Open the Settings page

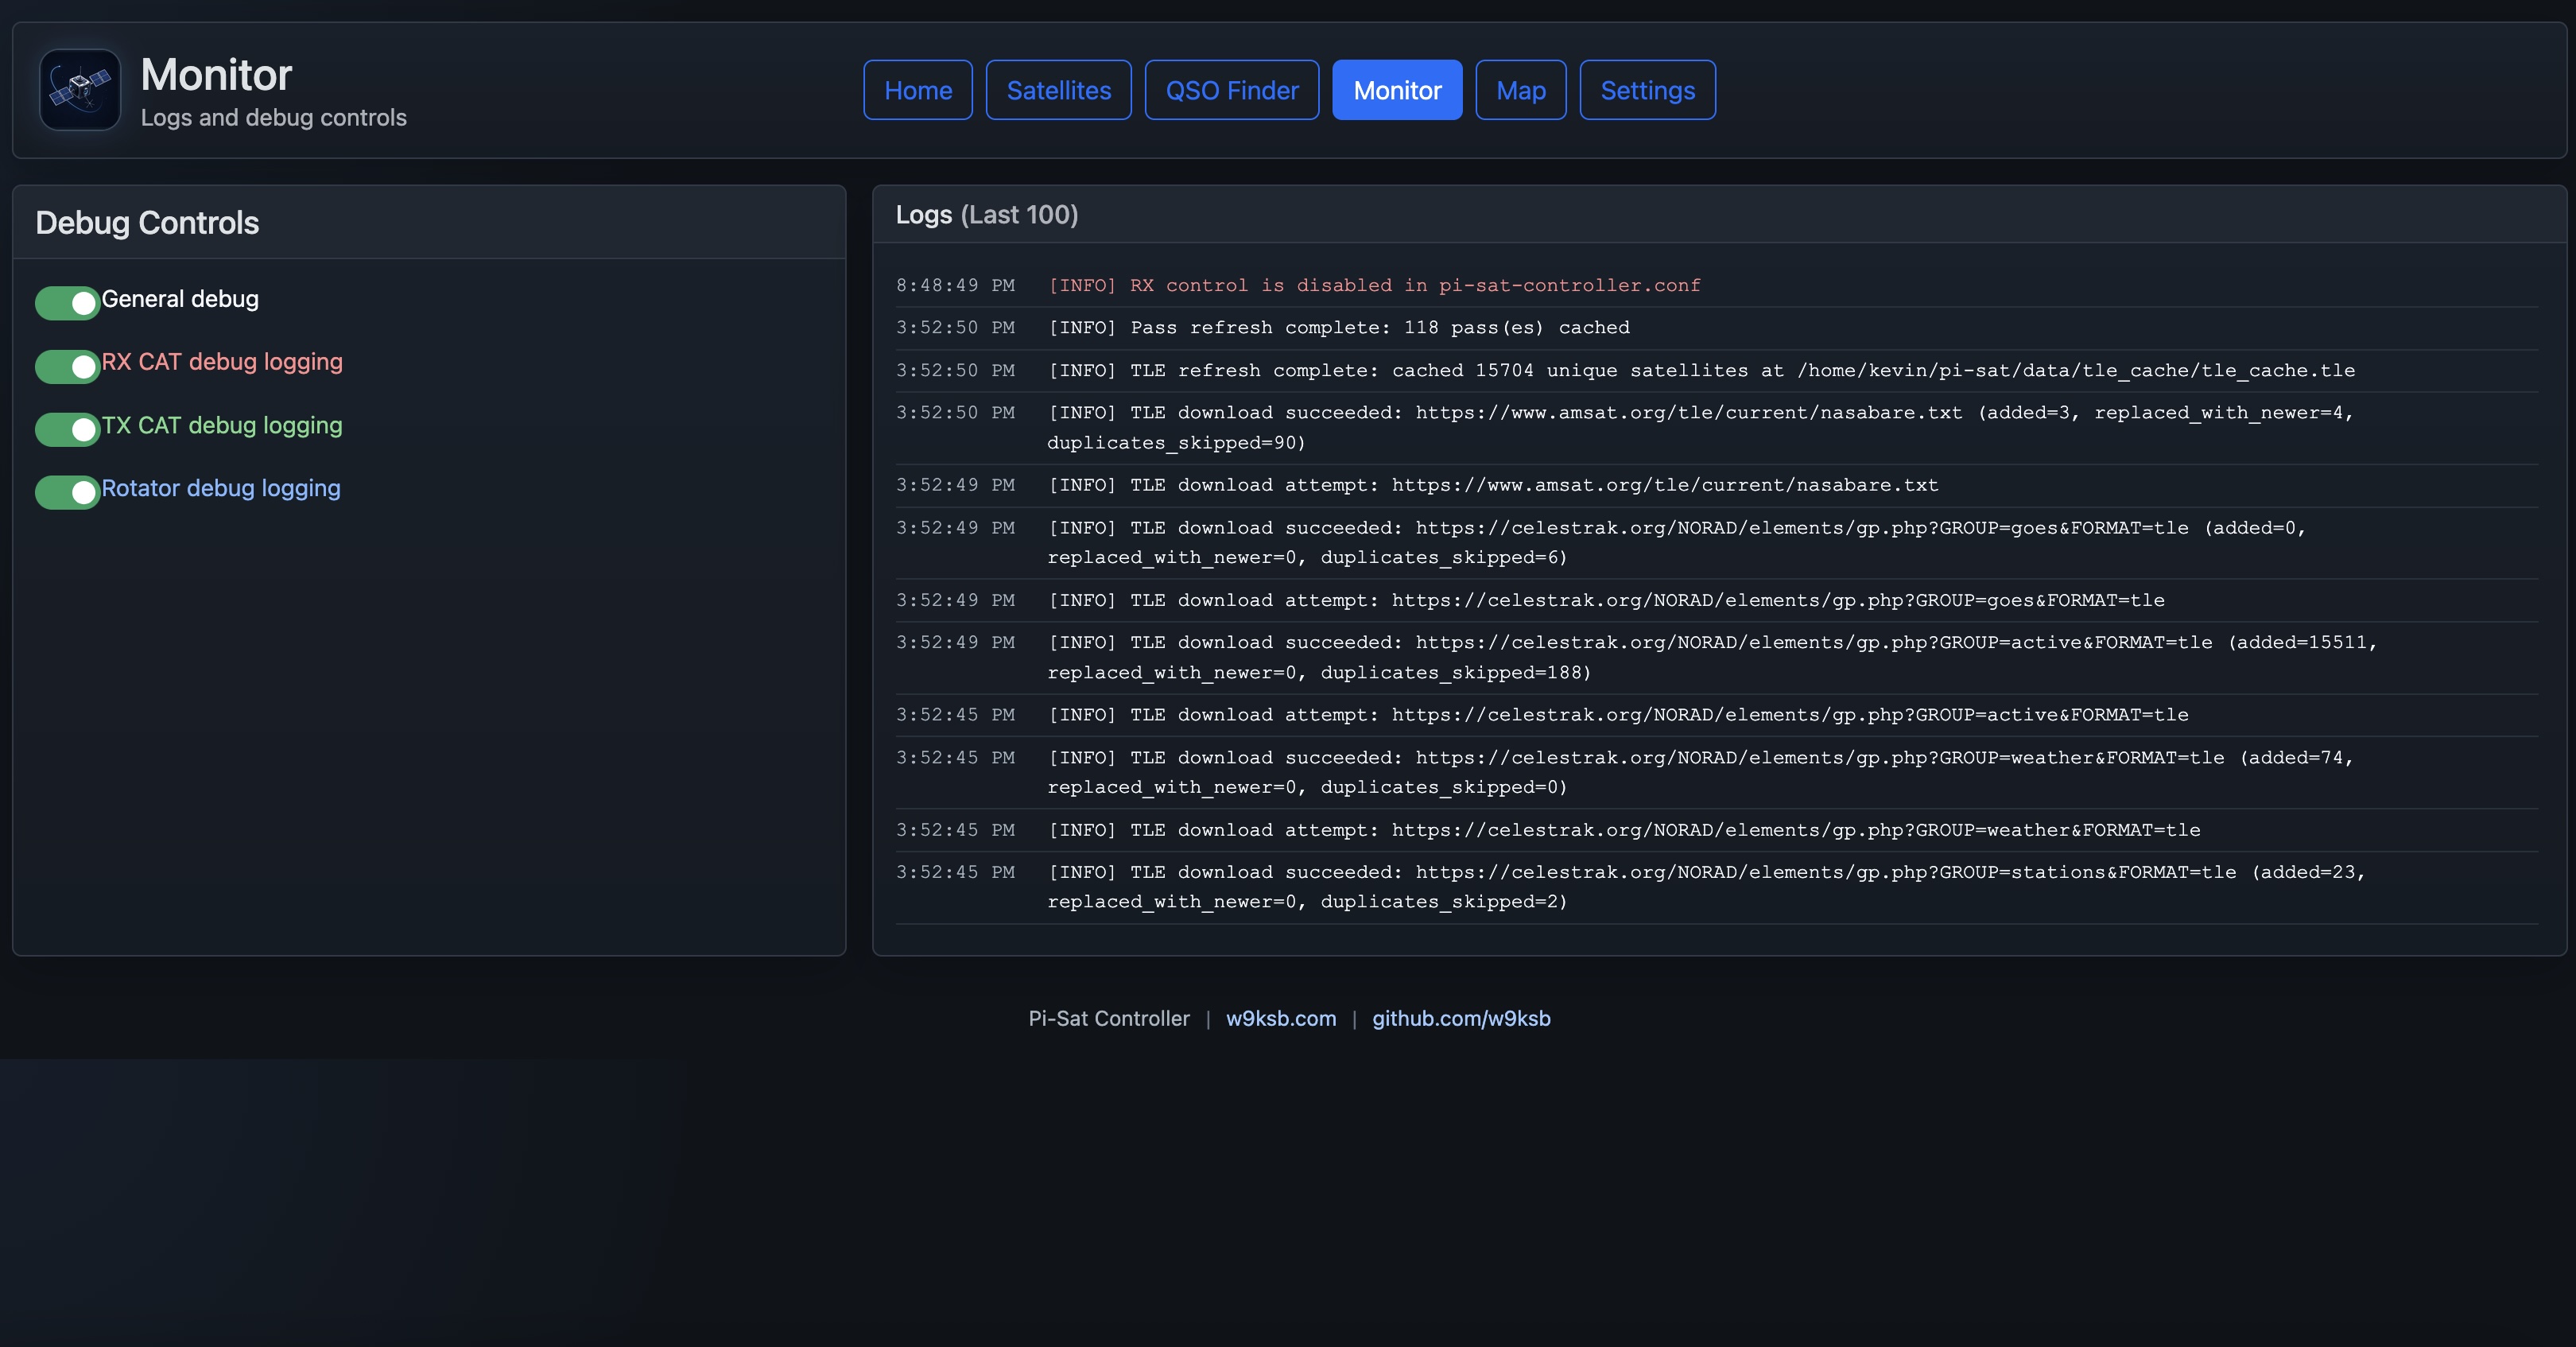(1647, 90)
